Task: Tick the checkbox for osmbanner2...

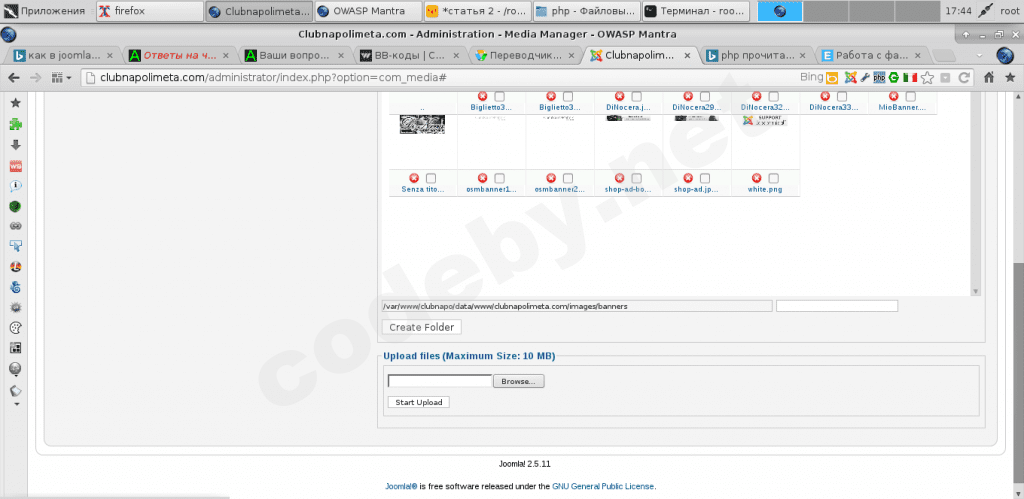Action: click(568, 178)
